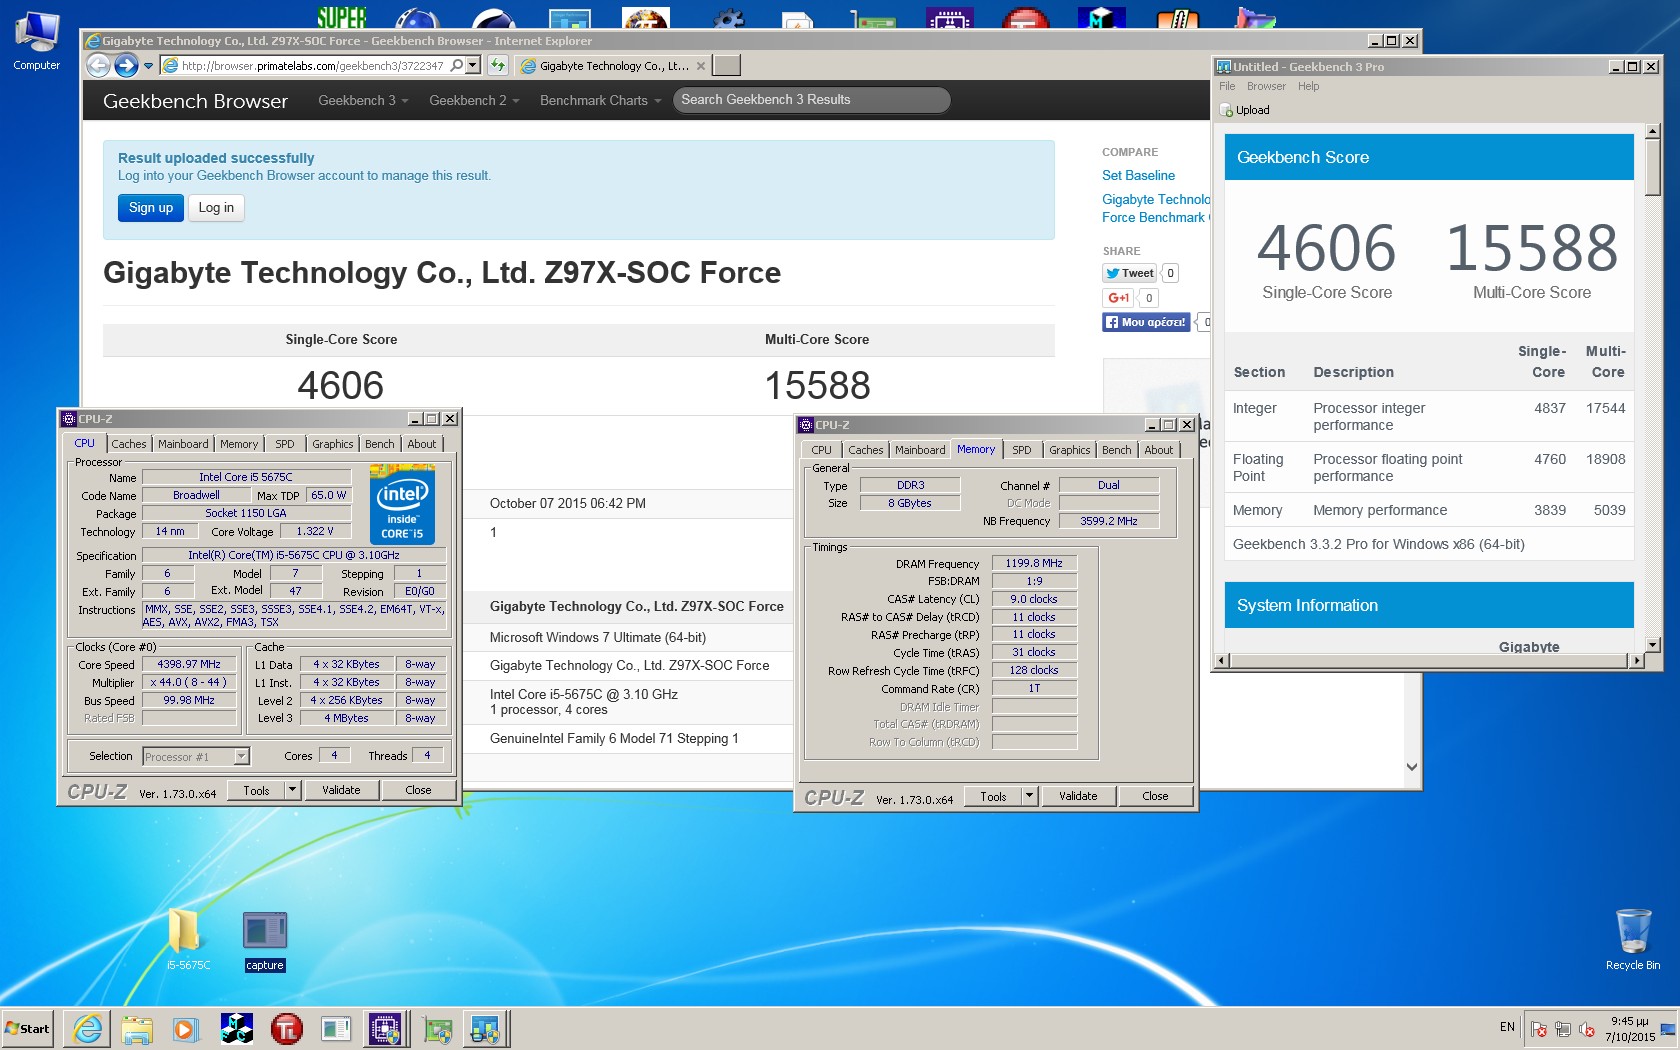1680x1050 pixels.
Task: Open the address bar autocomplete dropdown
Action: coord(473,66)
